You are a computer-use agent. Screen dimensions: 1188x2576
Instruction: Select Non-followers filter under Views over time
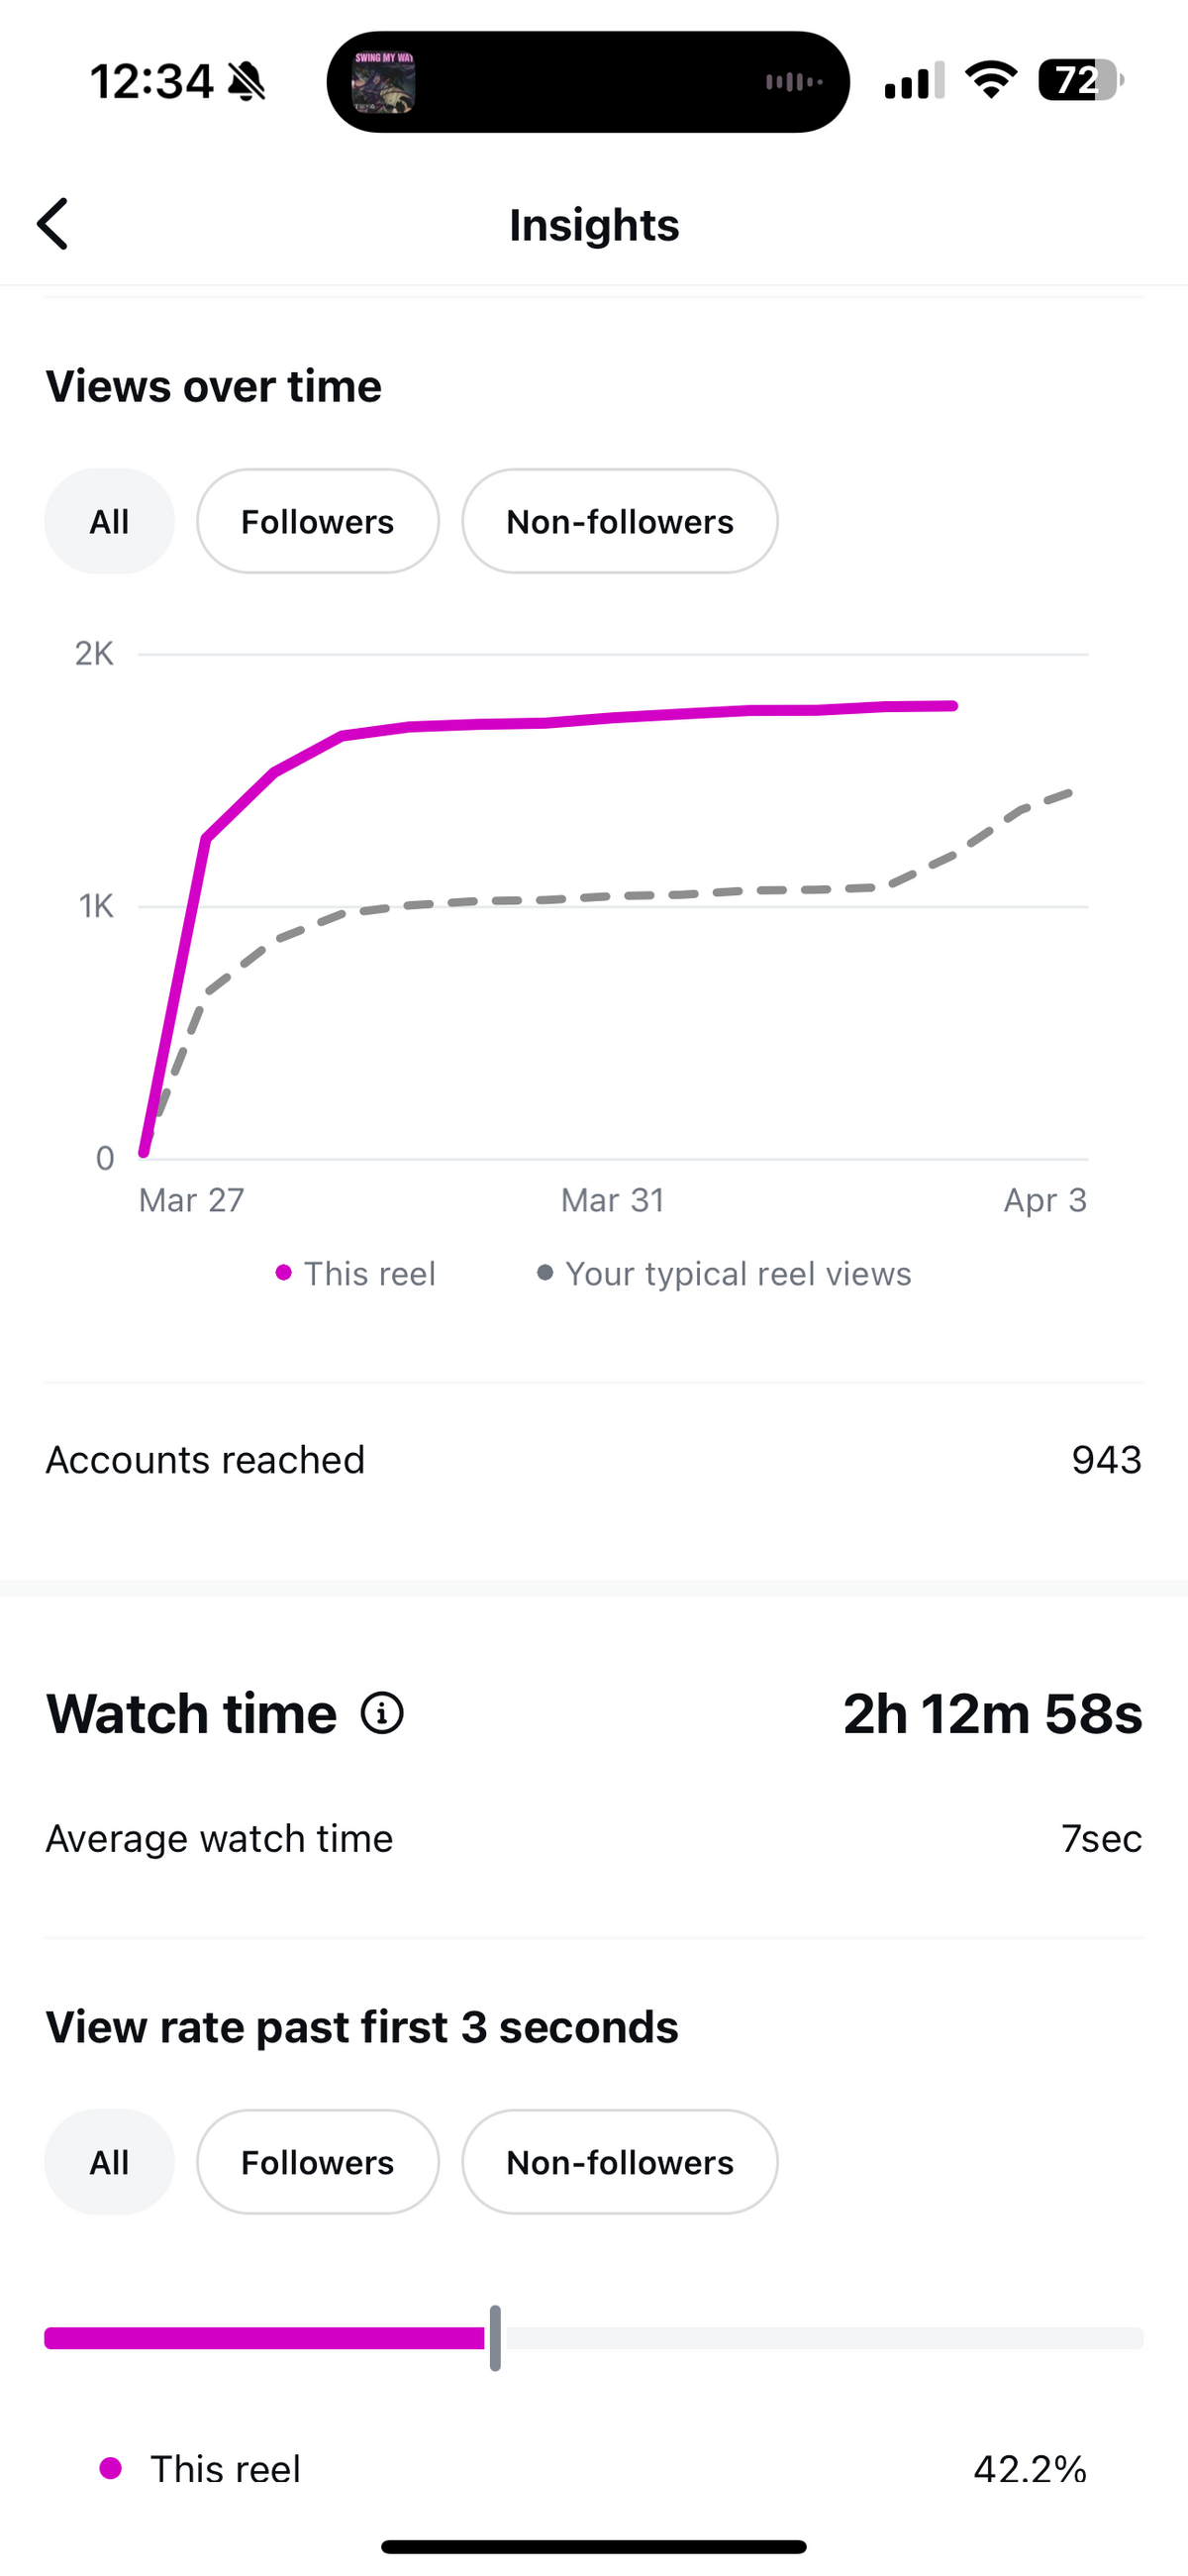pos(620,521)
